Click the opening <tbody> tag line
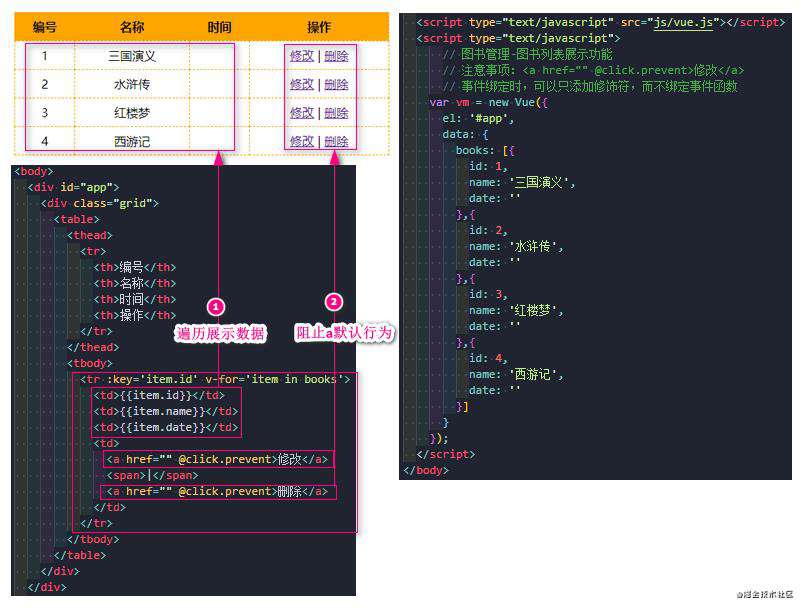The width and height of the screenshot is (806, 610). tap(89, 363)
